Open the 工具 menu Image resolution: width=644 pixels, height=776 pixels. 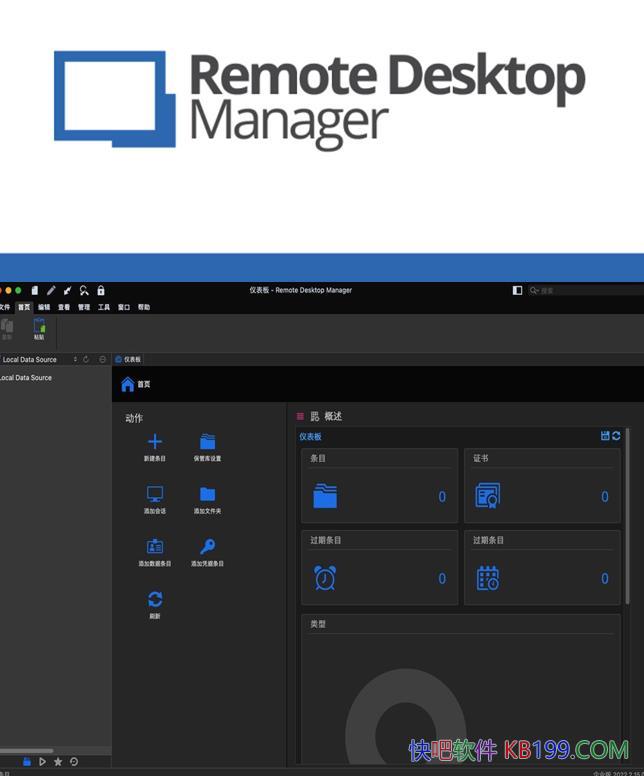tap(104, 307)
